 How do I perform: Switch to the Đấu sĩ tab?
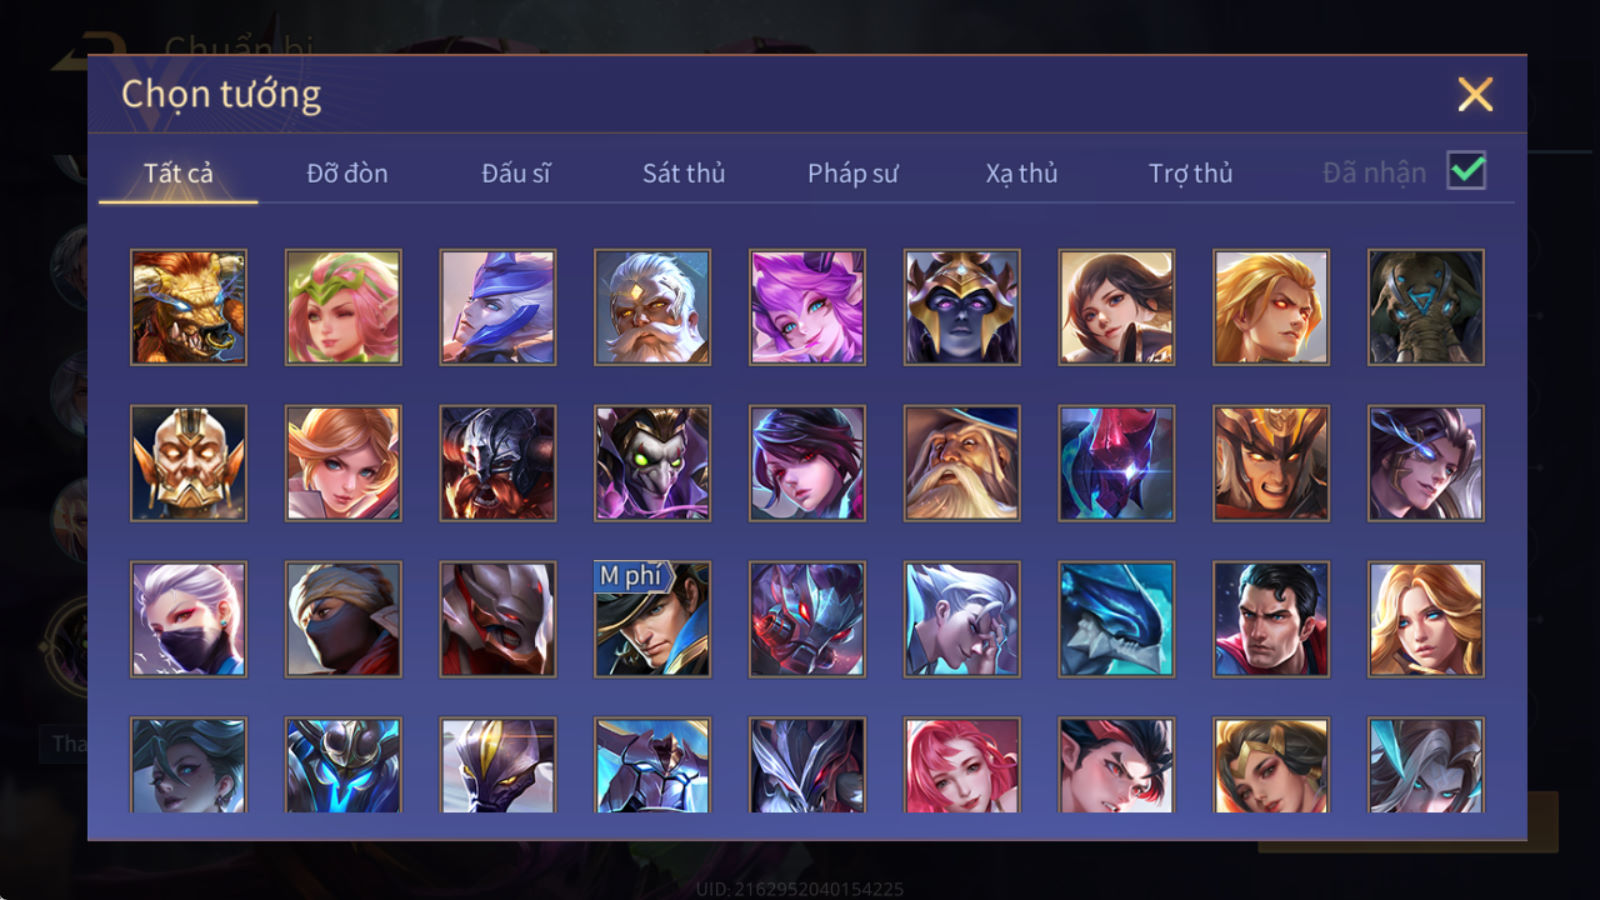pos(515,173)
